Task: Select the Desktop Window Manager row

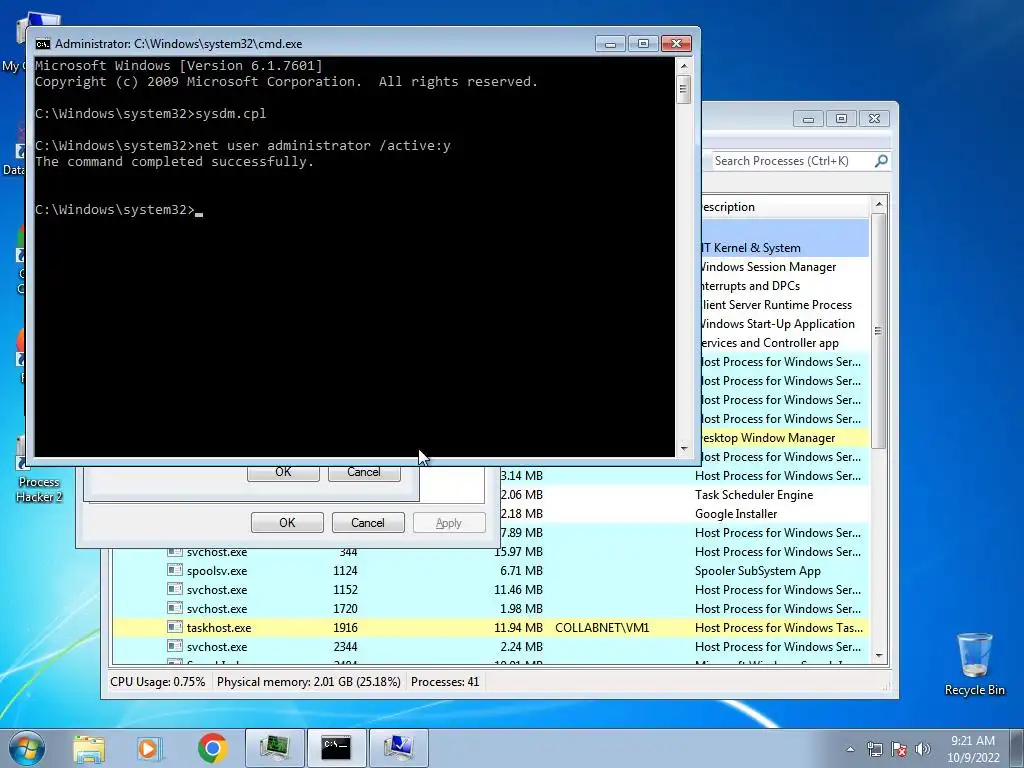Action: click(x=784, y=438)
